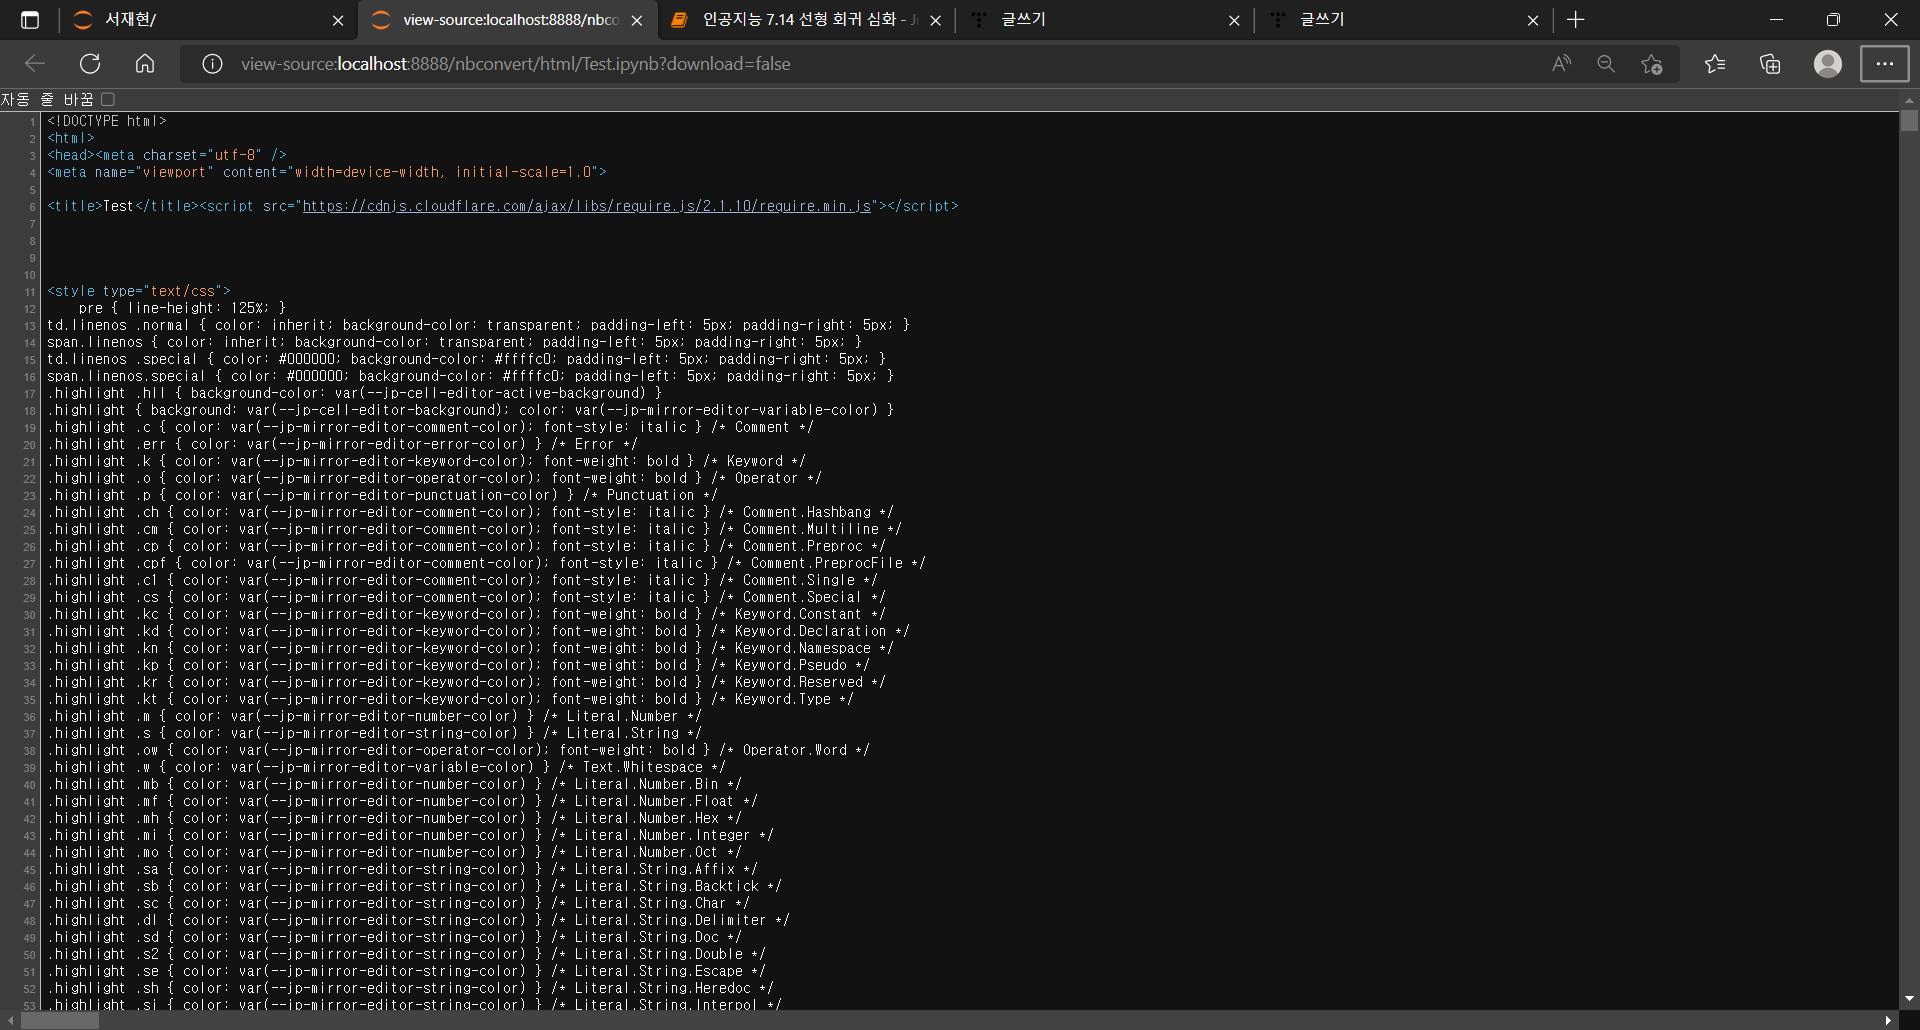Restore down the browser window

[x=1833, y=20]
